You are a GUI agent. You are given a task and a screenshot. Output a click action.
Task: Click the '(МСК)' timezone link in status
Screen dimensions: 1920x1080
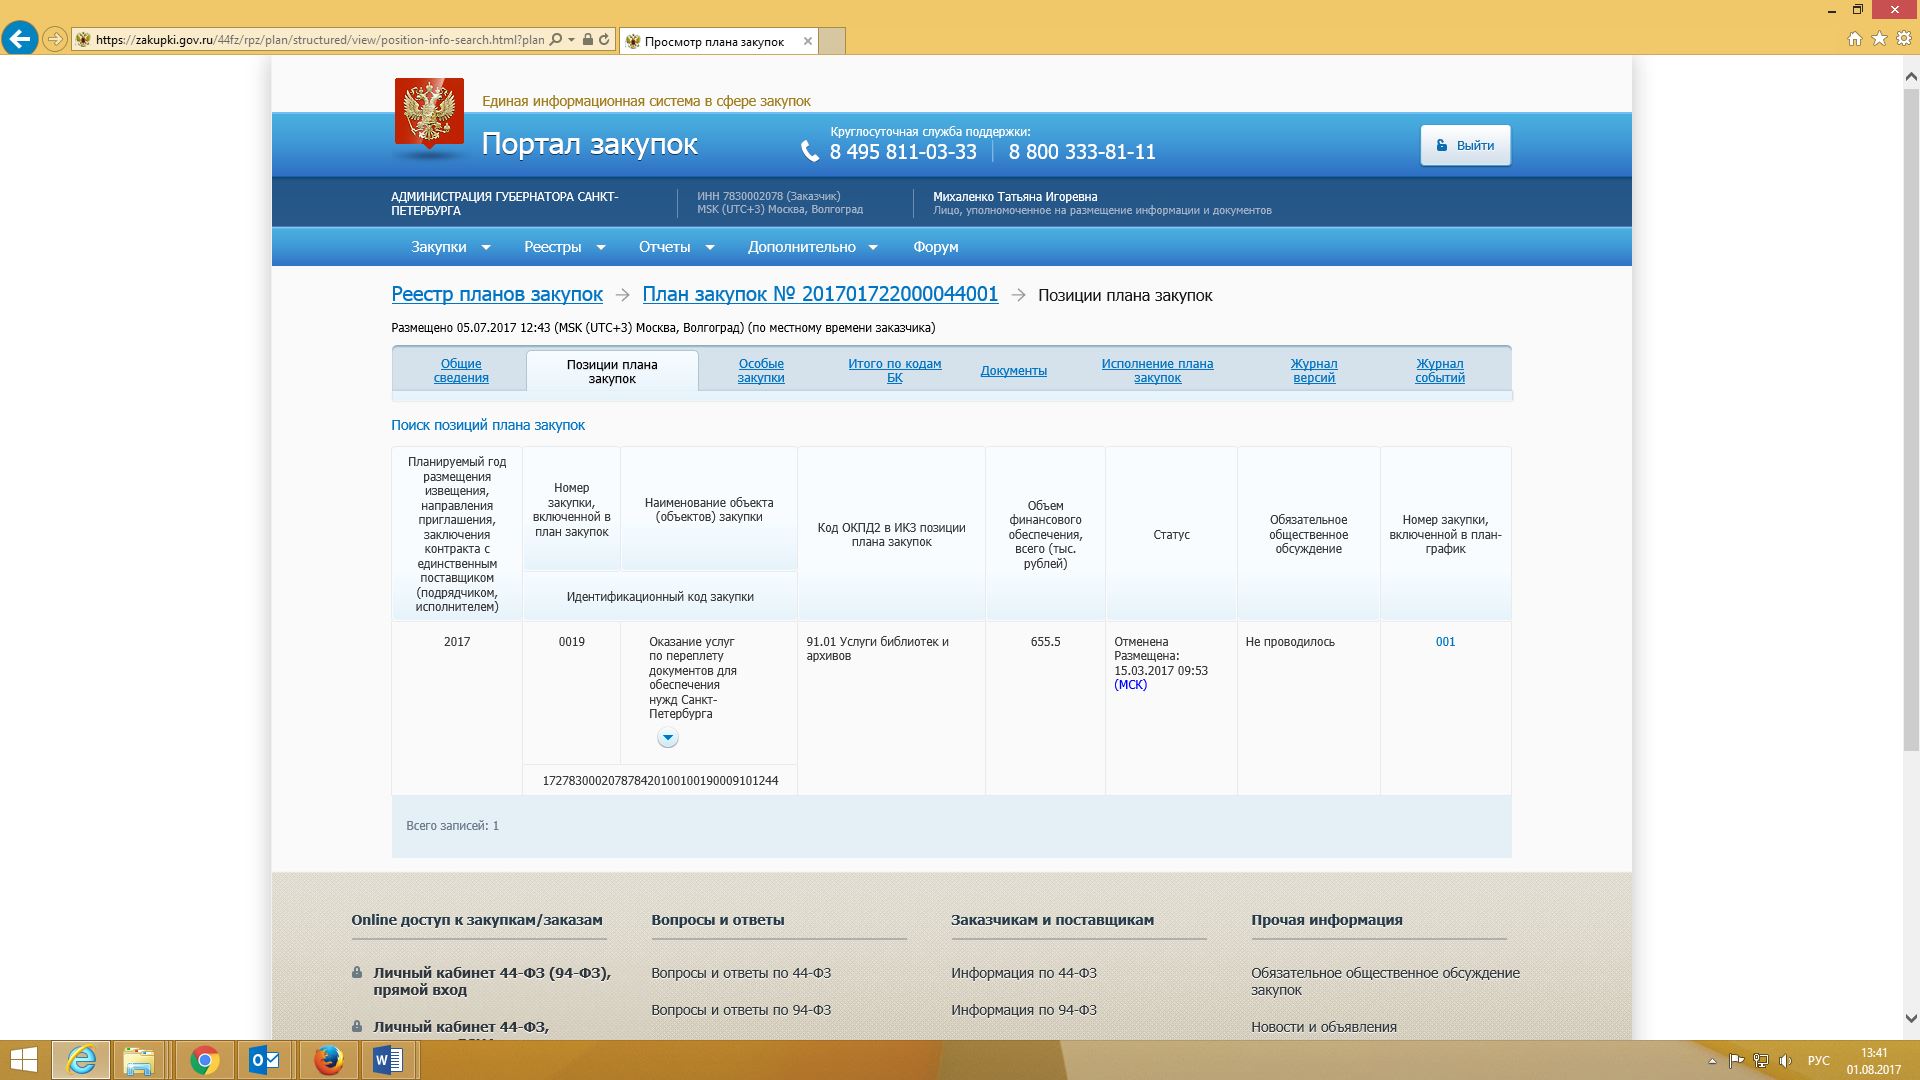[1130, 685]
